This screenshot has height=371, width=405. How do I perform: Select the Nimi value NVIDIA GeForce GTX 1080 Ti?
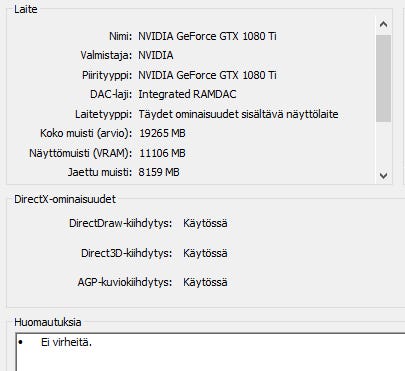click(x=207, y=36)
